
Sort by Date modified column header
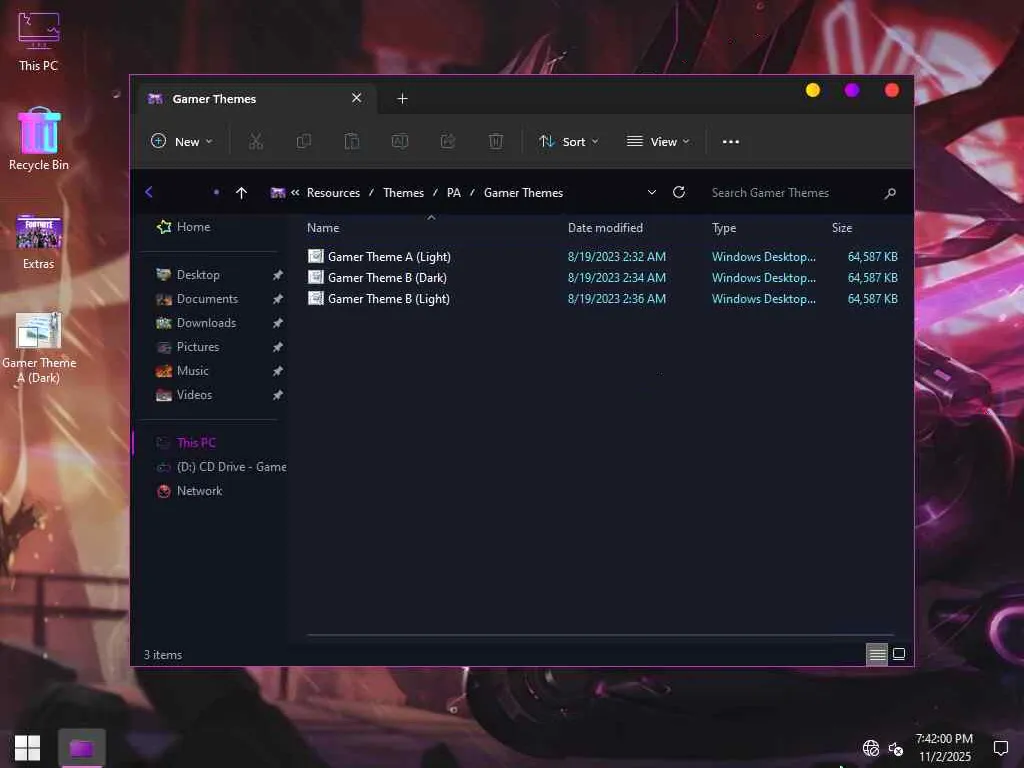point(605,228)
